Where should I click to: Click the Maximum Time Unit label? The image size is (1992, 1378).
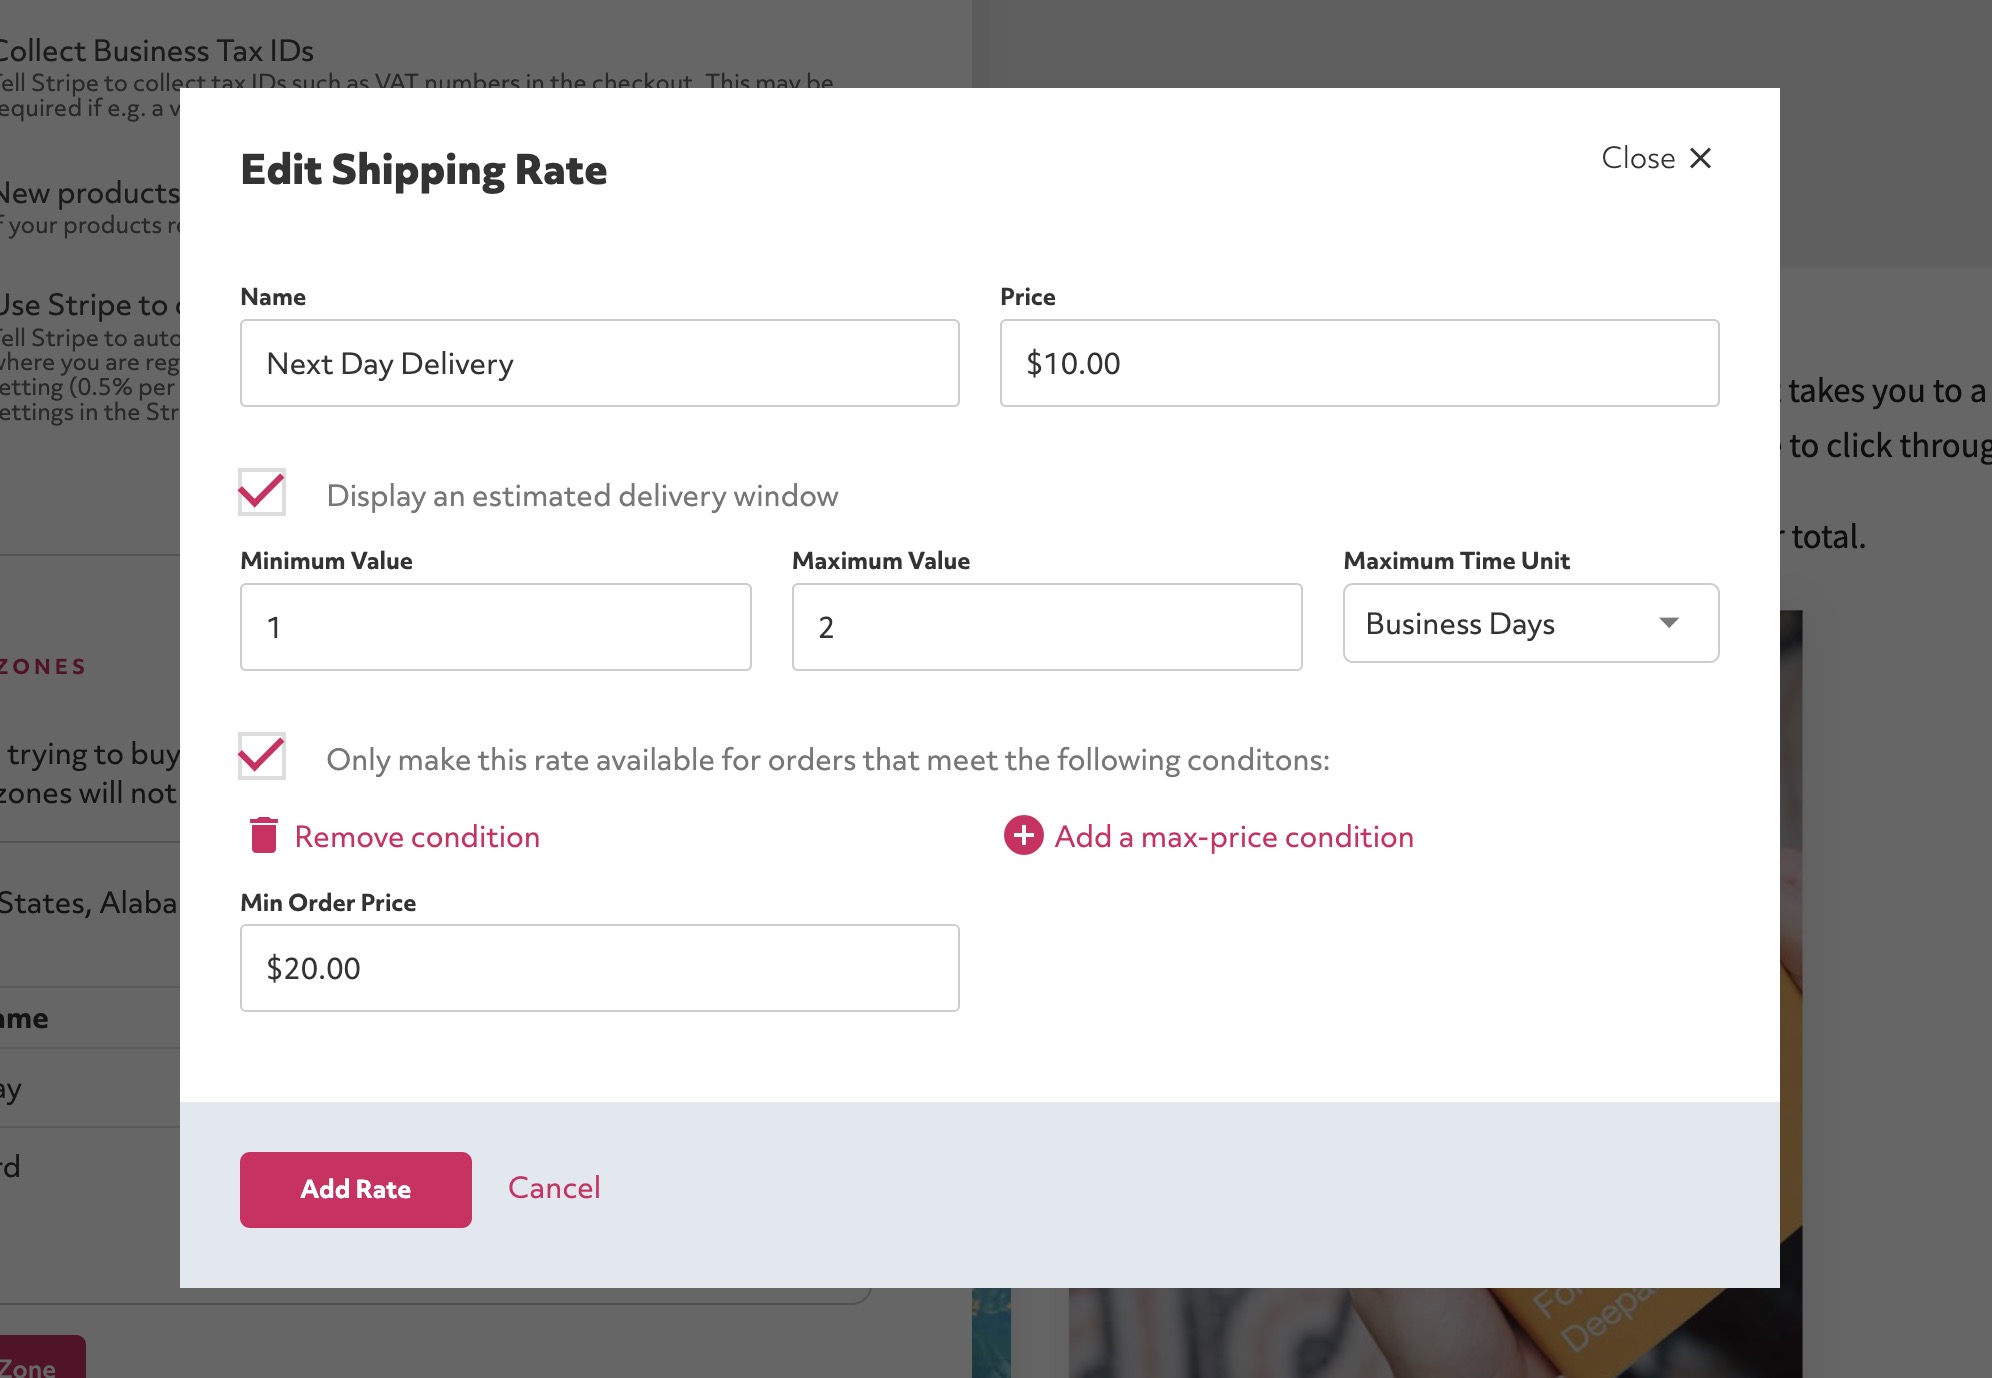[1456, 561]
